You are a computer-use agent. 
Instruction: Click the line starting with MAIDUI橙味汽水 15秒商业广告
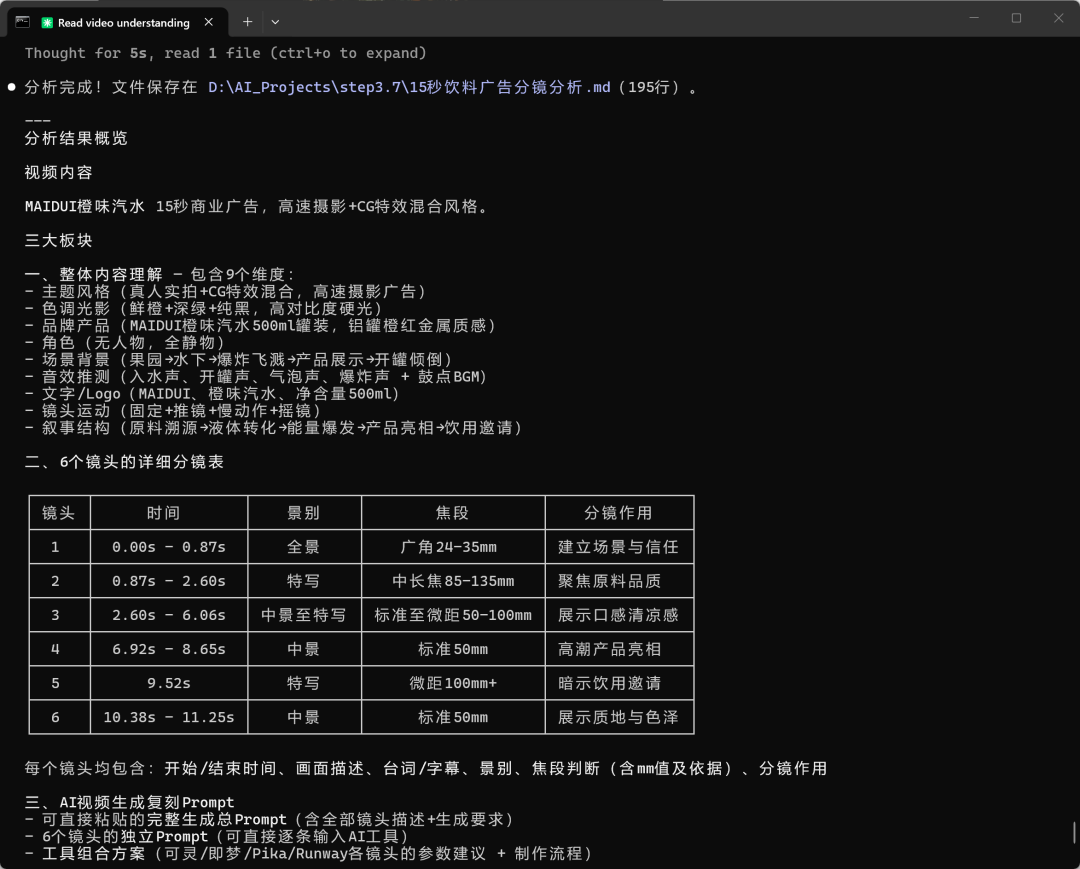[x=257, y=207]
